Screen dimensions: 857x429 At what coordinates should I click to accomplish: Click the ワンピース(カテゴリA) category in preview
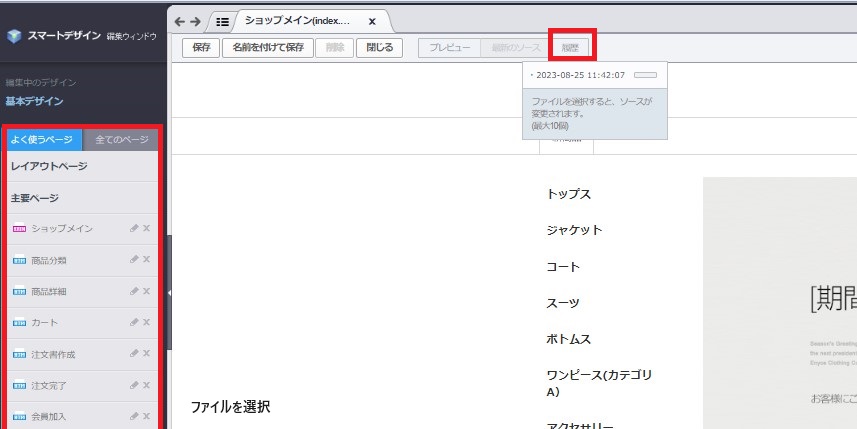[x=599, y=384]
